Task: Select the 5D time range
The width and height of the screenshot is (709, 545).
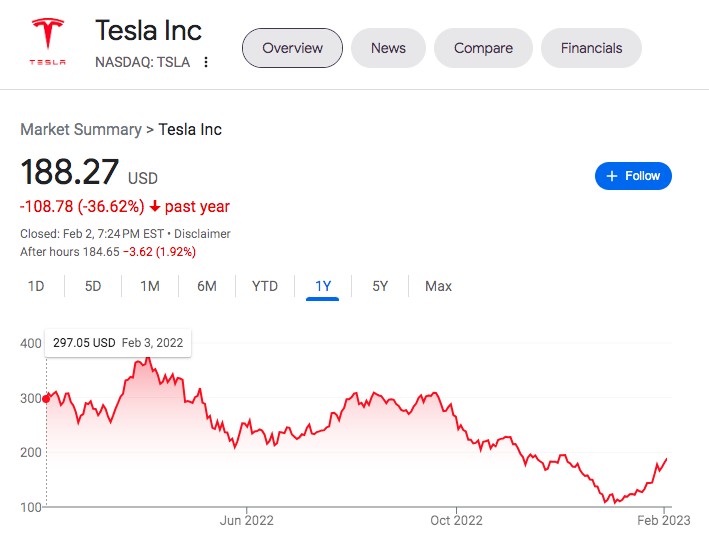Action: click(x=93, y=286)
